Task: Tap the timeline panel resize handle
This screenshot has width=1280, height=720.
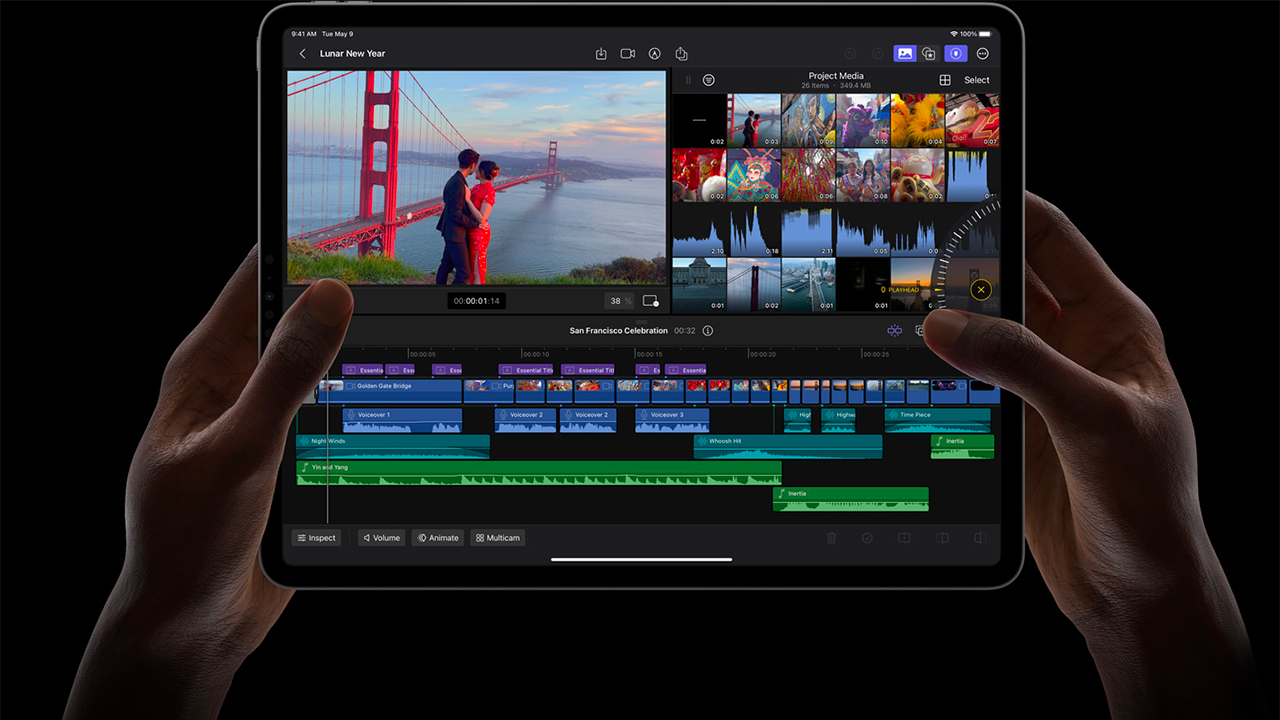Action: click(641, 320)
